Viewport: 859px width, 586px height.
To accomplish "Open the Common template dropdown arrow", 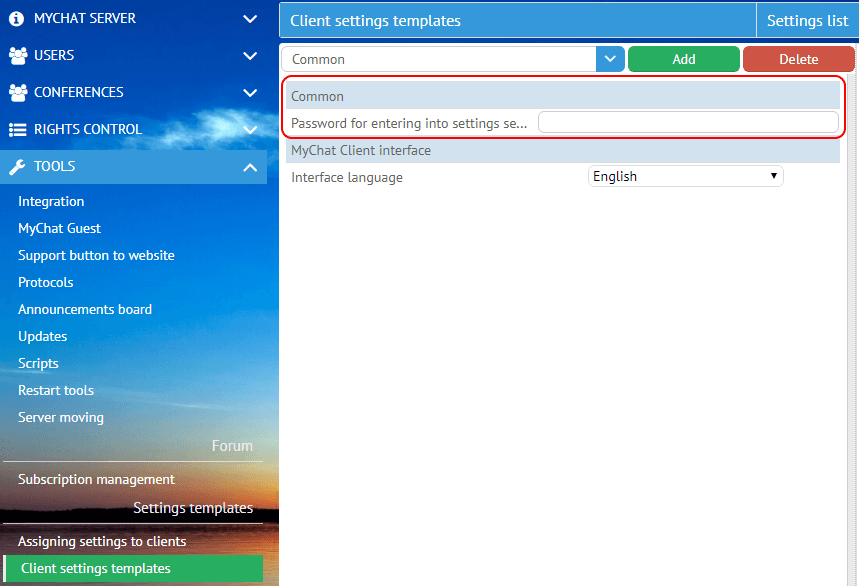I will 610,59.
